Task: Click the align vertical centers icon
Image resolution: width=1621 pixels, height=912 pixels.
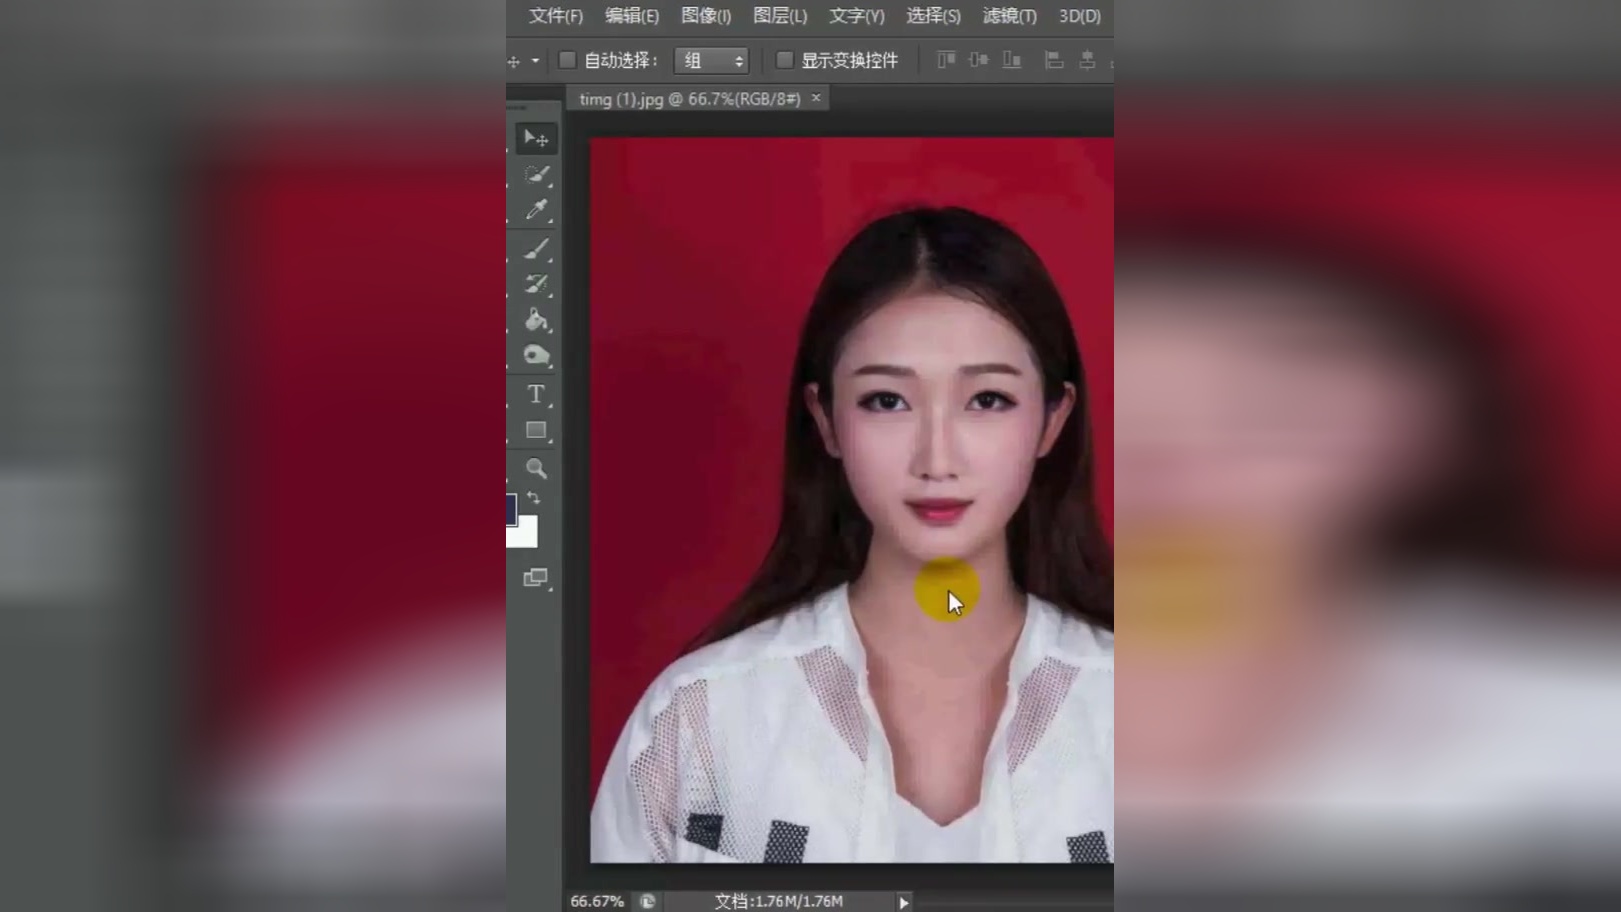Action: pos(978,60)
